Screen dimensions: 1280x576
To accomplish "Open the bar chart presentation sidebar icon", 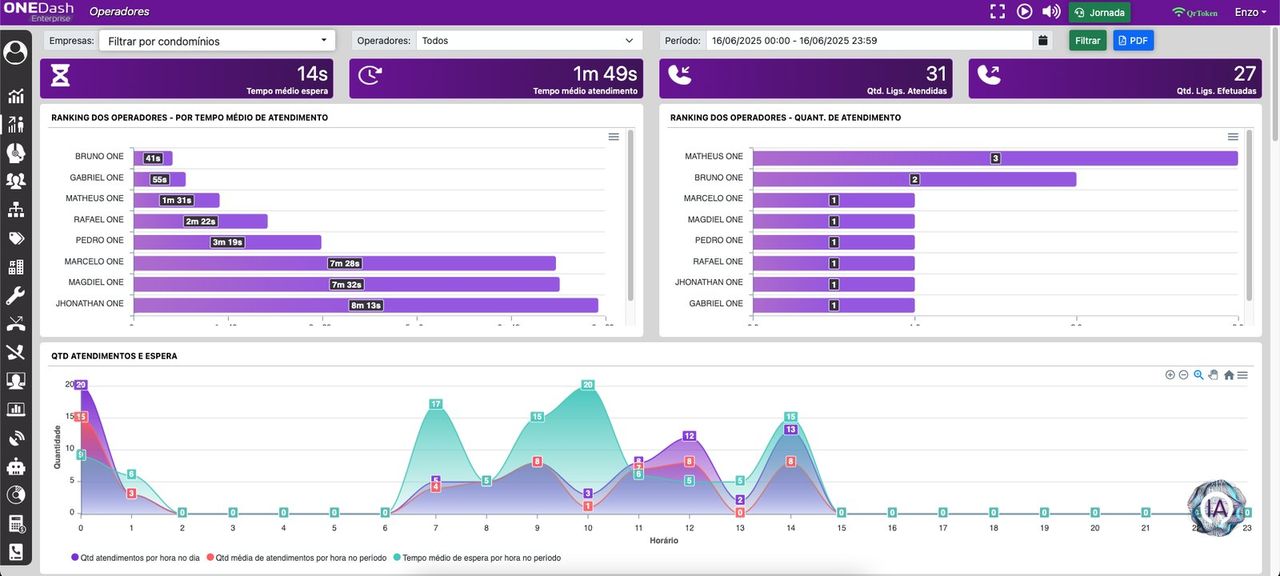I will point(15,409).
